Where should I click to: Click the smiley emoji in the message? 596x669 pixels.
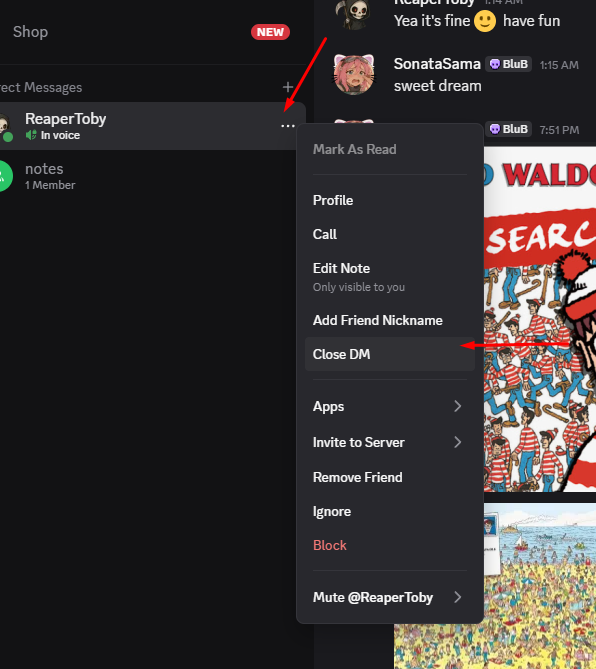(x=485, y=21)
